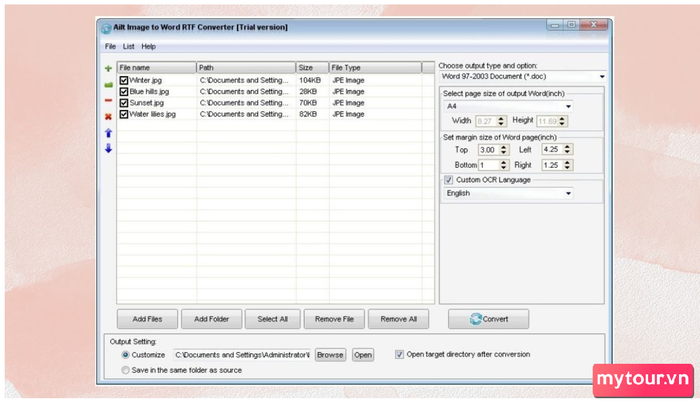Minimize the converter window
Screen dimensions: 700x405
point(555,25)
